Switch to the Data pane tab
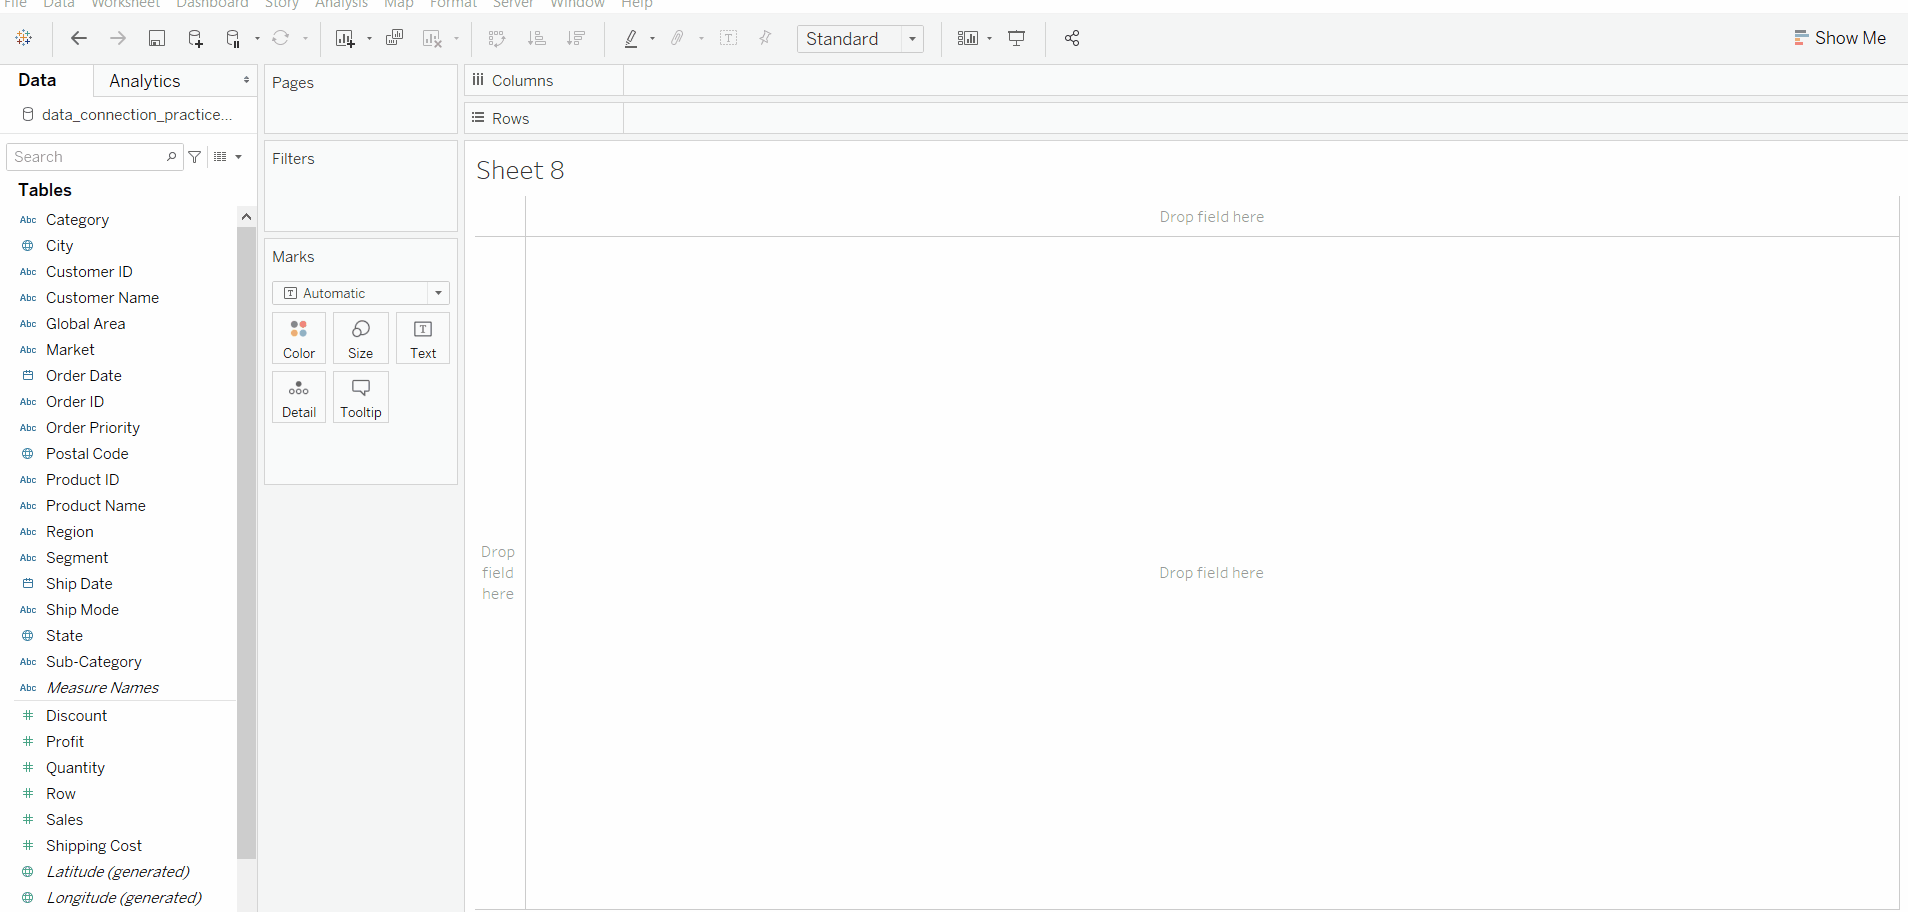This screenshot has width=1908, height=912. pos(37,80)
